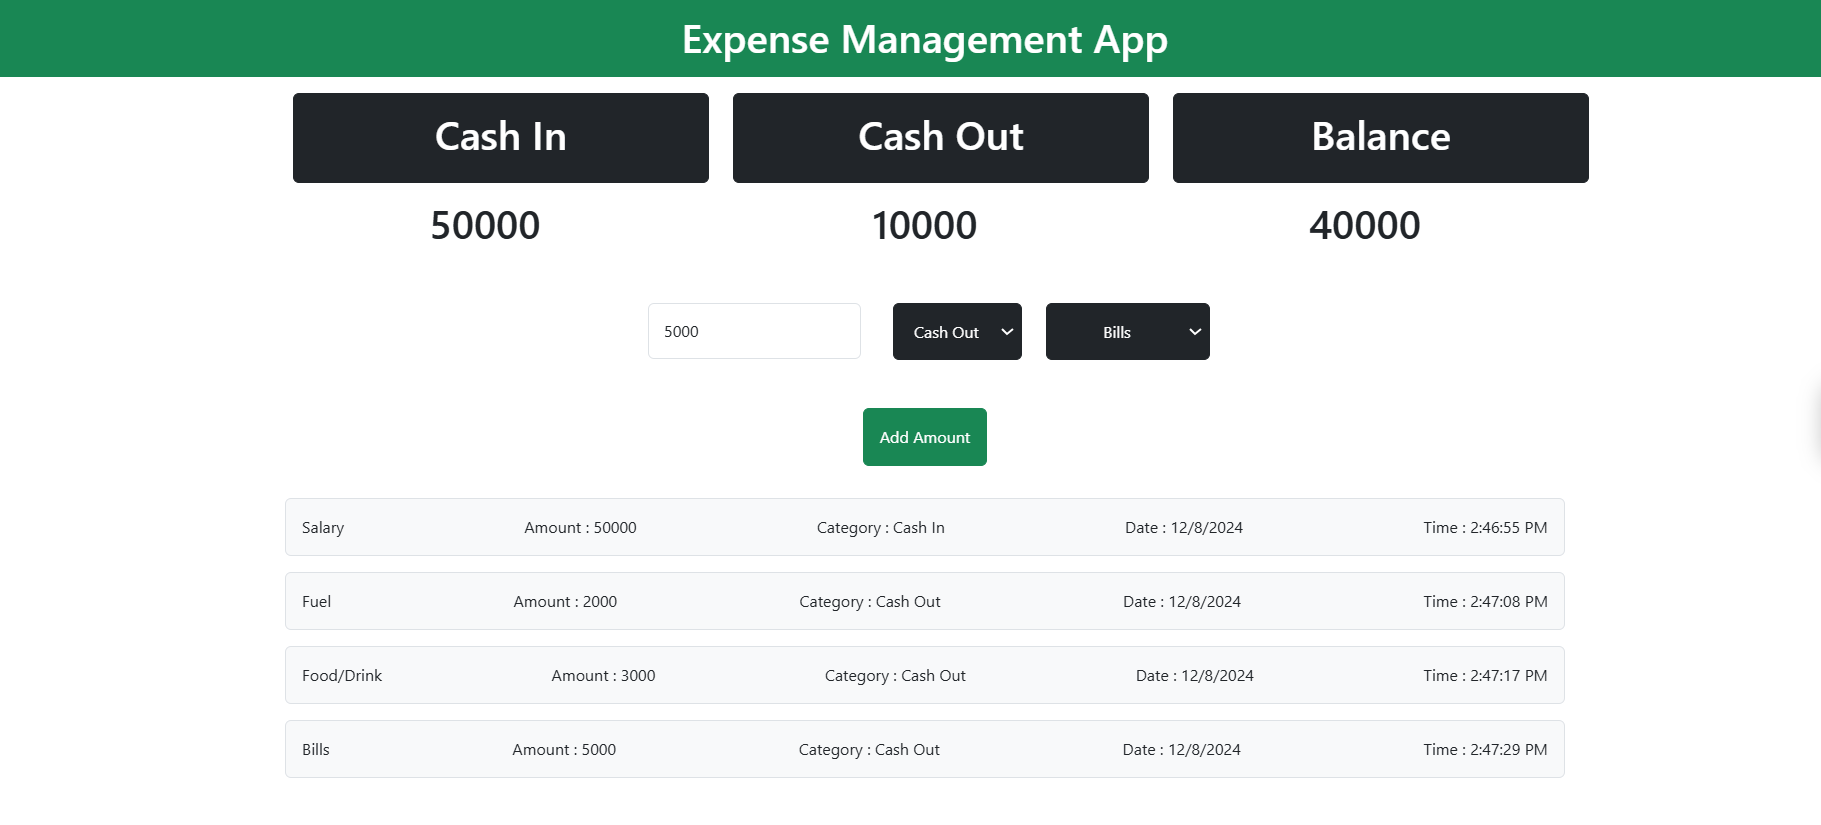Expand the Bills category dropdown
1821x825 pixels.
pyautogui.click(x=1127, y=332)
